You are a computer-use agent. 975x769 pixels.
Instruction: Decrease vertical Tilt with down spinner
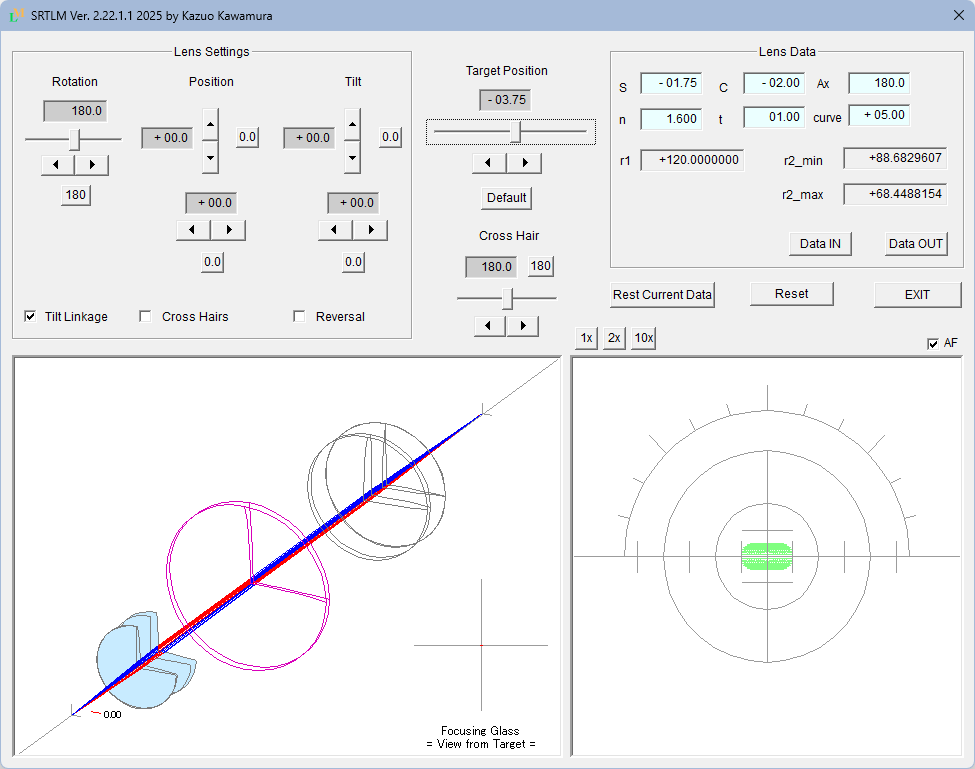click(352, 157)
